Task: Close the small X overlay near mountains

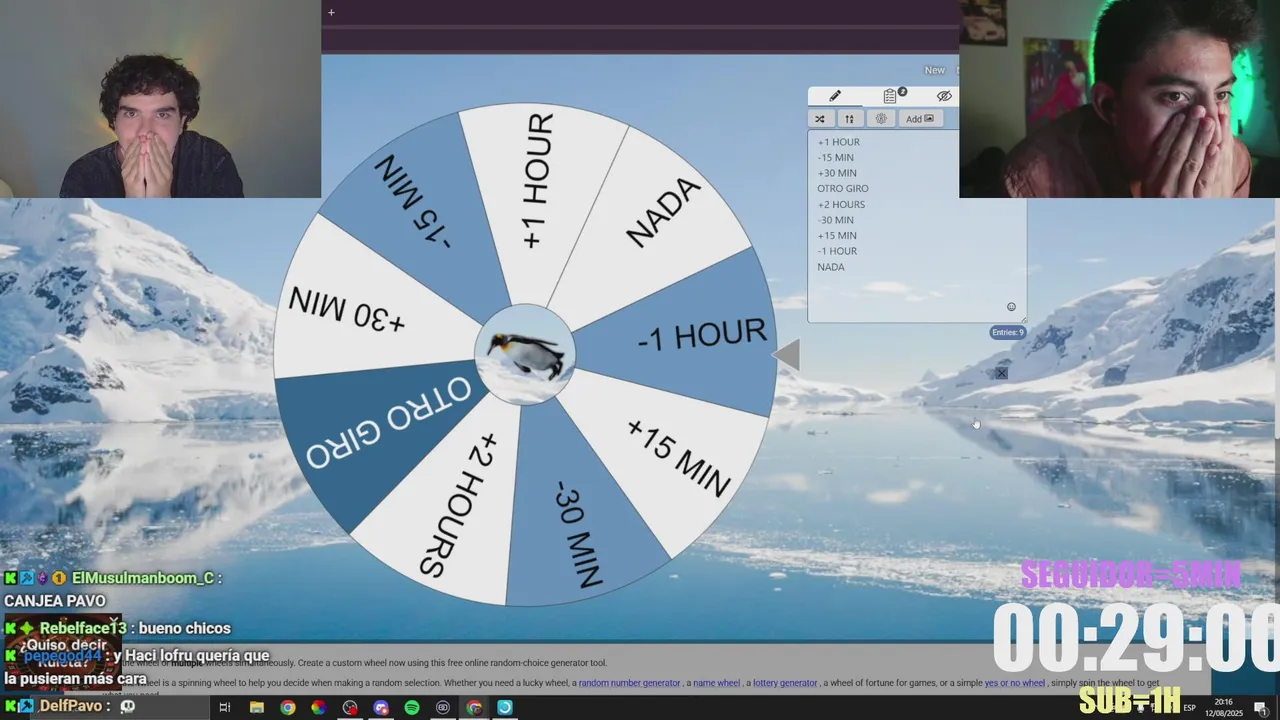Action: point(1001,373)
